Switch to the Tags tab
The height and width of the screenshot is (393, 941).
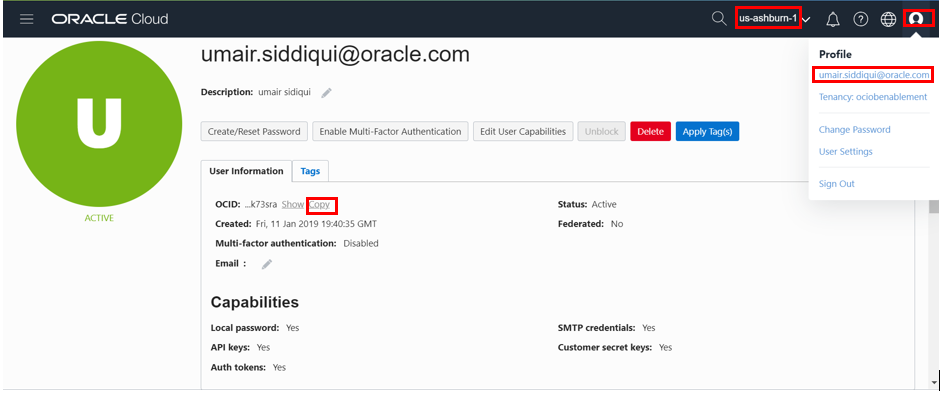[310, 171]
